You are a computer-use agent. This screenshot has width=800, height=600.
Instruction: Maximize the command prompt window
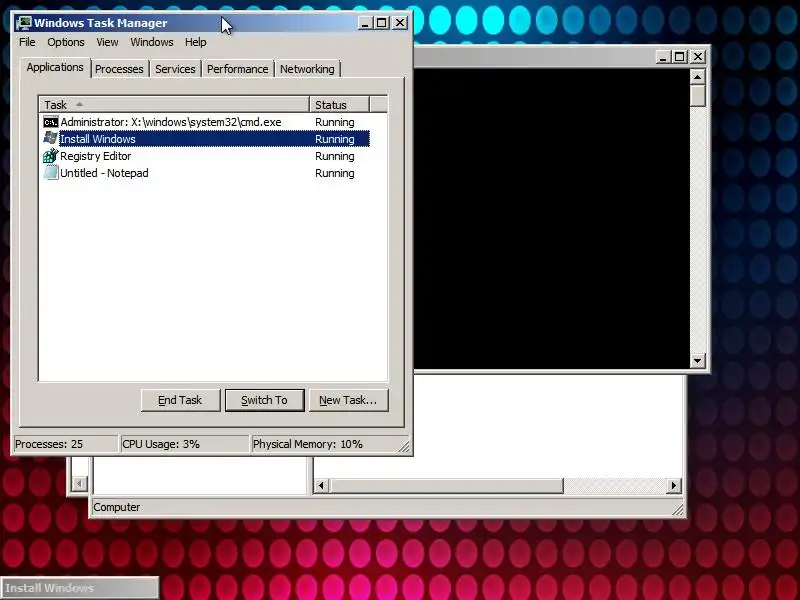[680, 57]
